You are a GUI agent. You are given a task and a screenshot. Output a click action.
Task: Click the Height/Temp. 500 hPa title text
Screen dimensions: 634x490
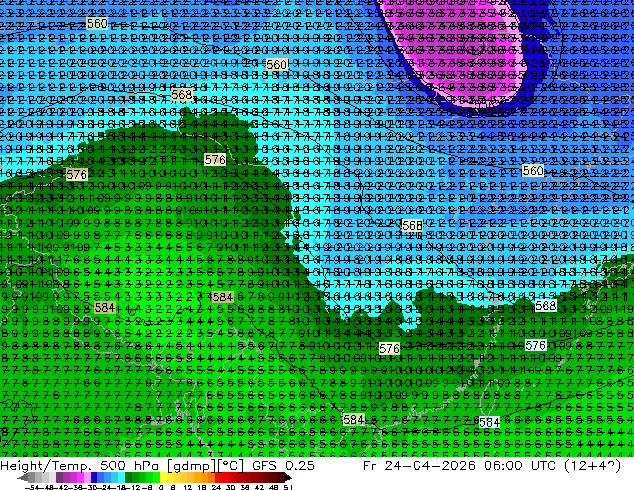[x=82, y=466]
